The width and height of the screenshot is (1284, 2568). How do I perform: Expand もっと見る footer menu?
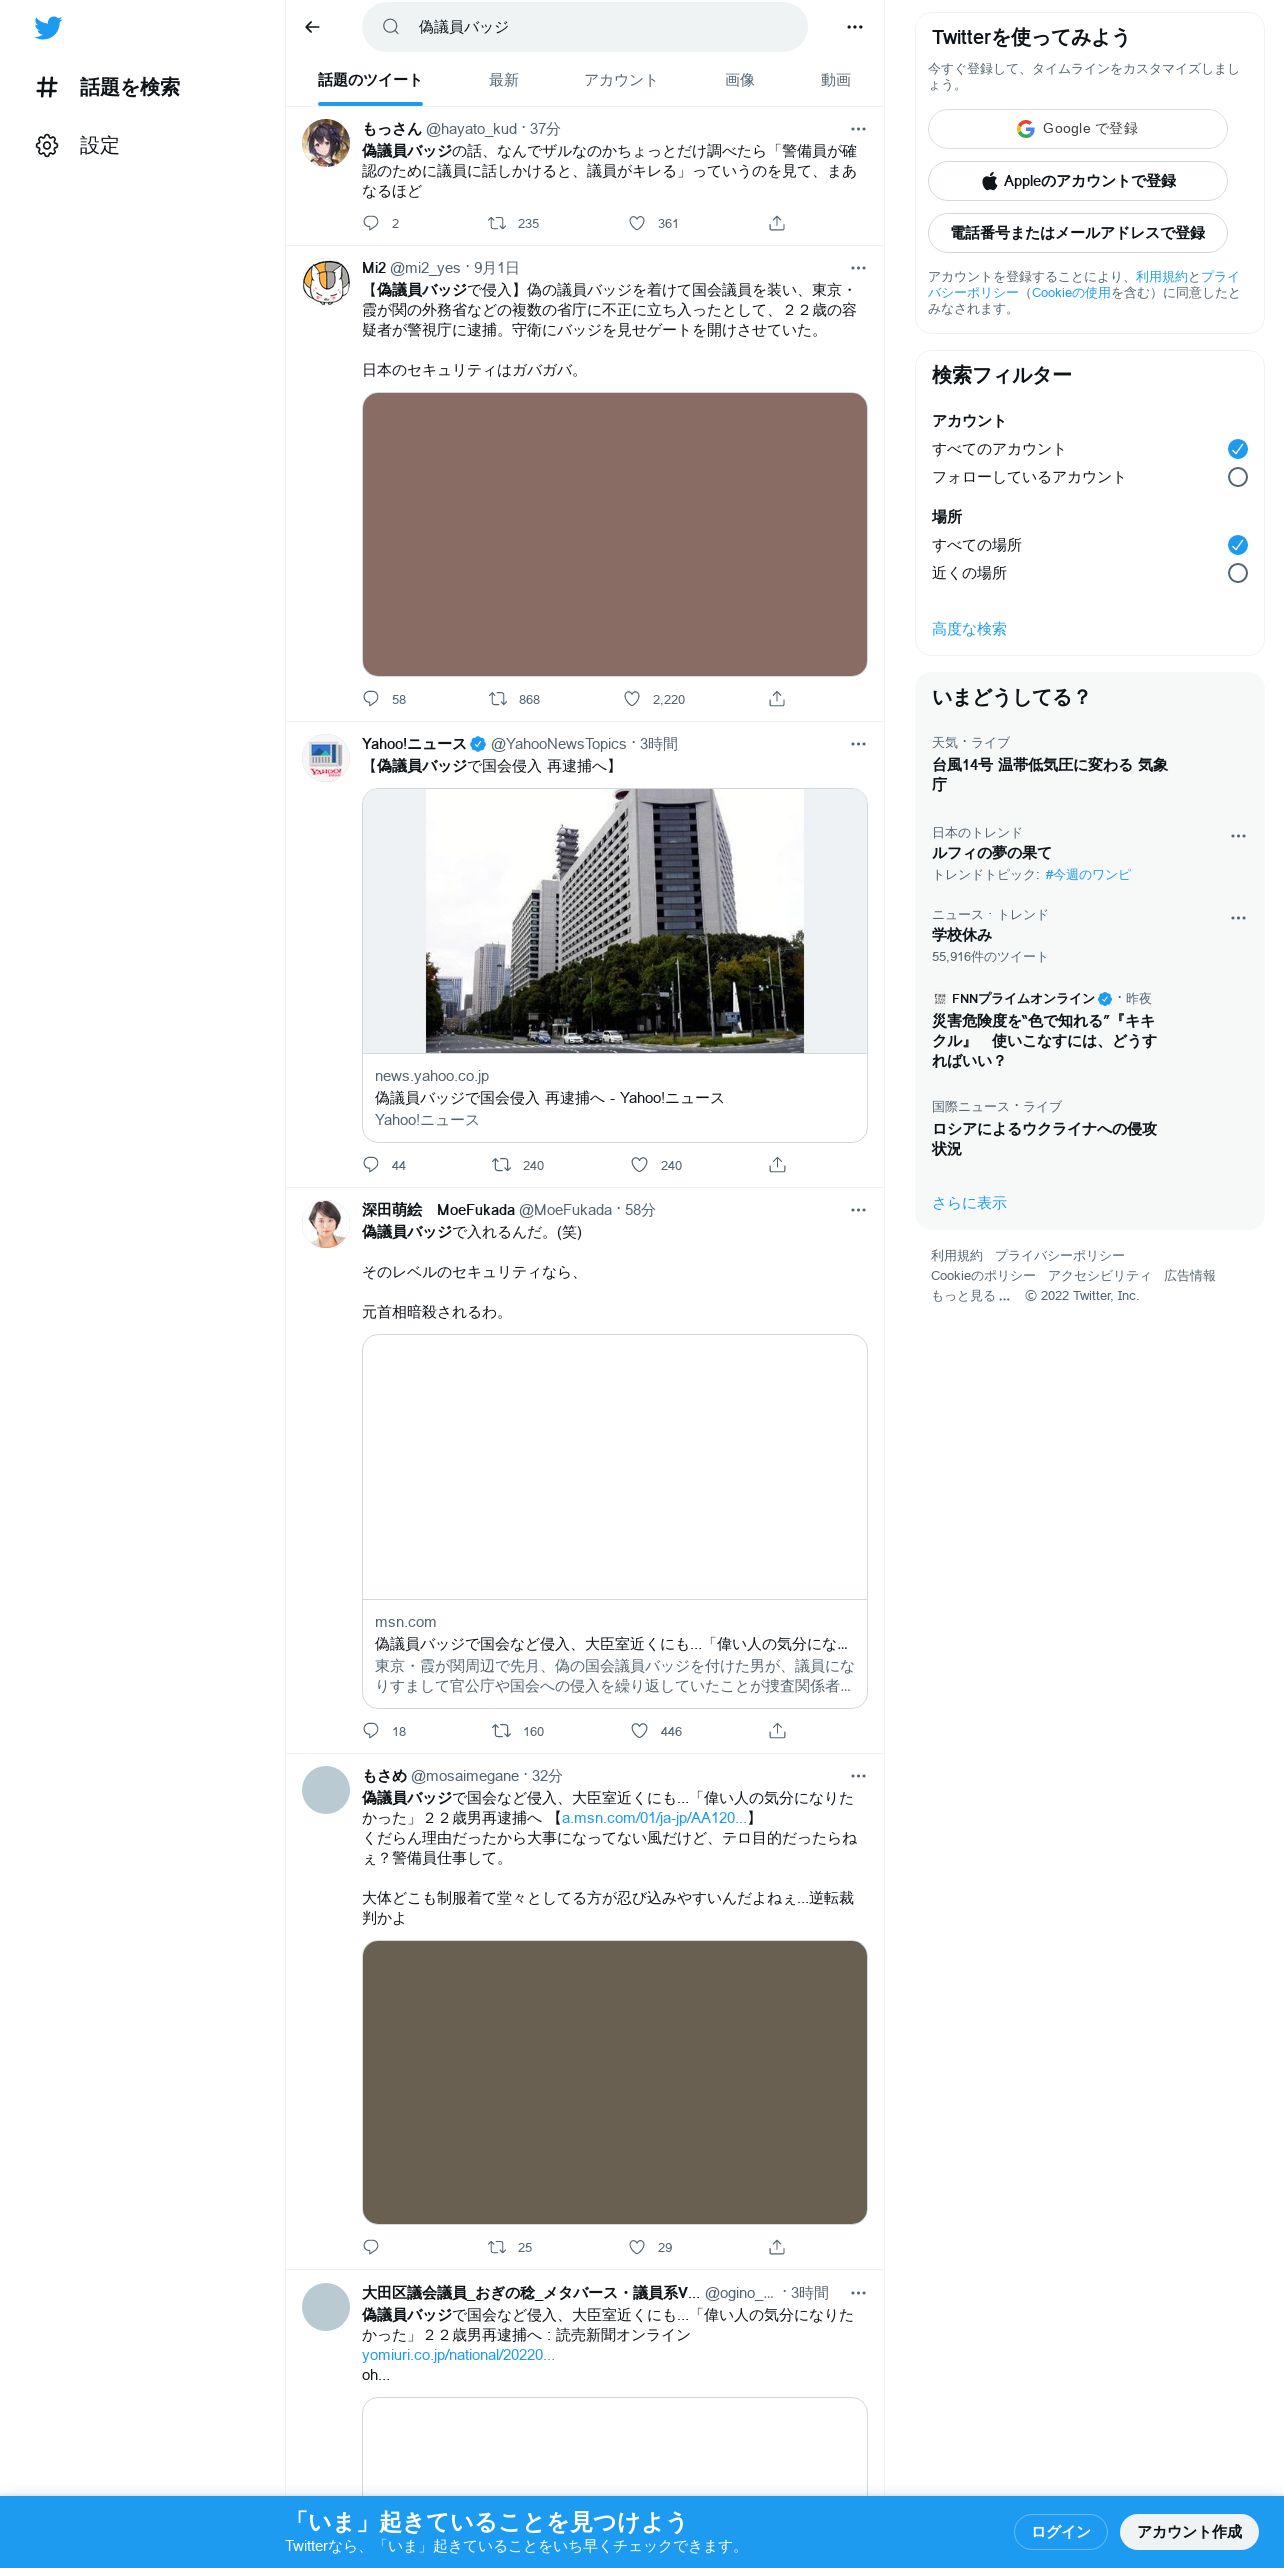pyautogui.click(x=970, y=1296)
